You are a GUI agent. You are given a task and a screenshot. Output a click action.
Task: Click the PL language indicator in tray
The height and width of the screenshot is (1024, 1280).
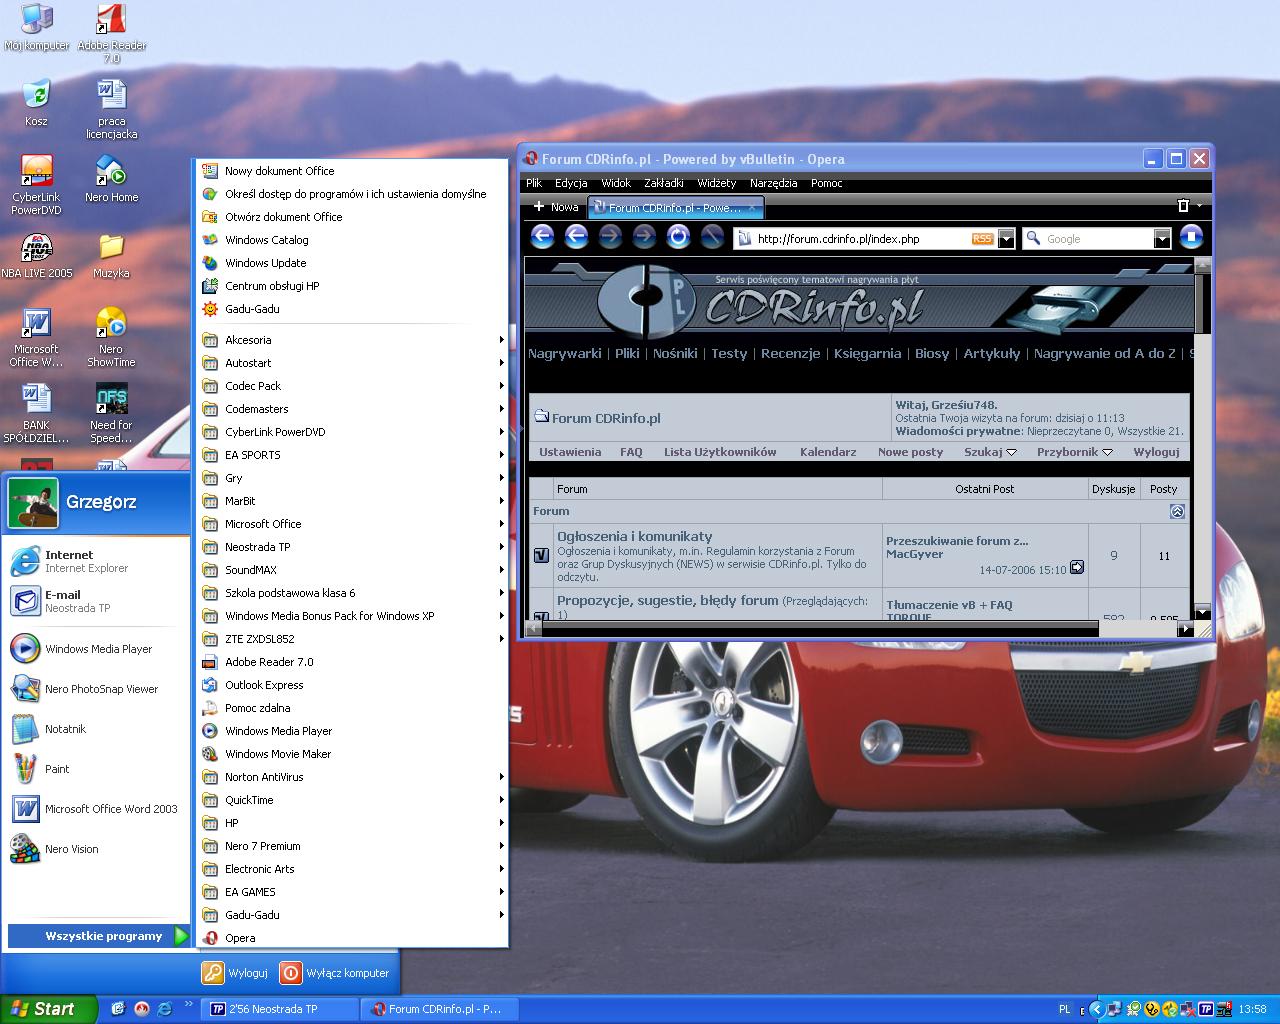(1064, 1009)
